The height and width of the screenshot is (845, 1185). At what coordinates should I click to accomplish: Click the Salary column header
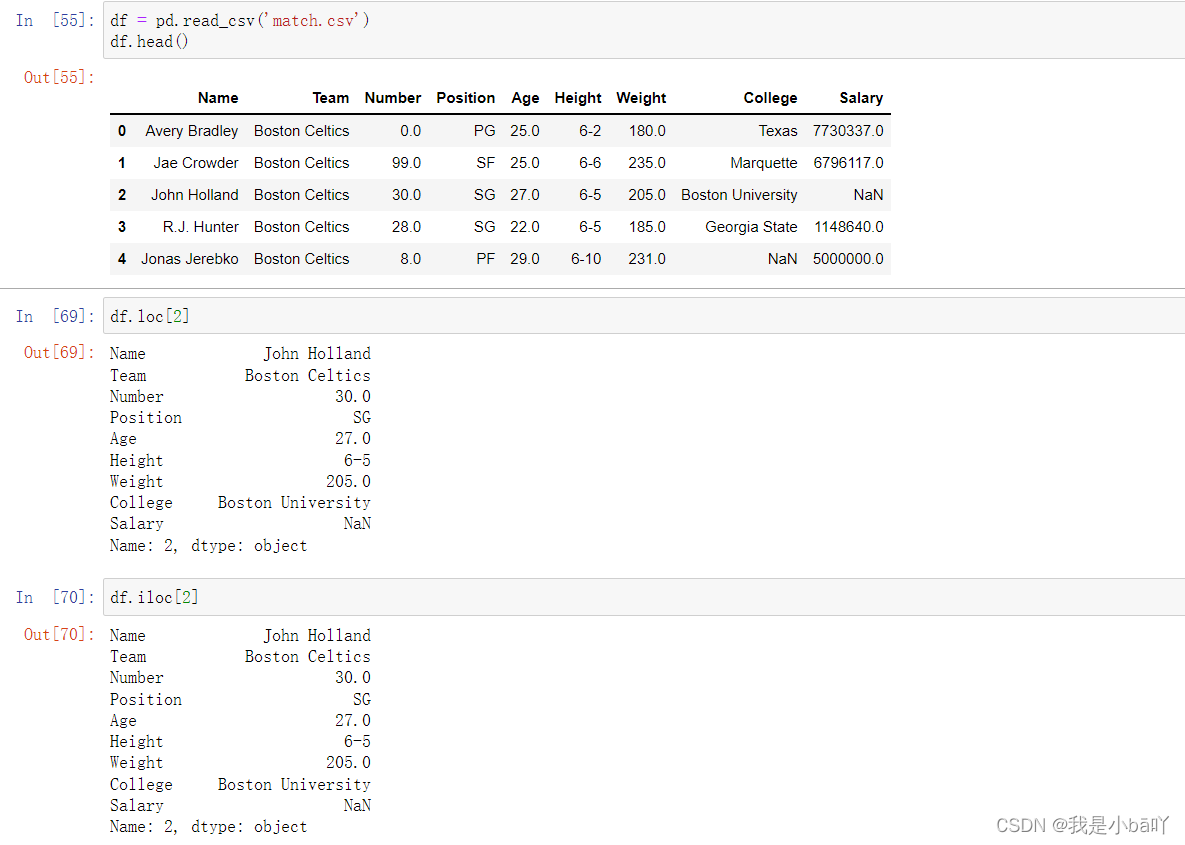coord(861,98)
